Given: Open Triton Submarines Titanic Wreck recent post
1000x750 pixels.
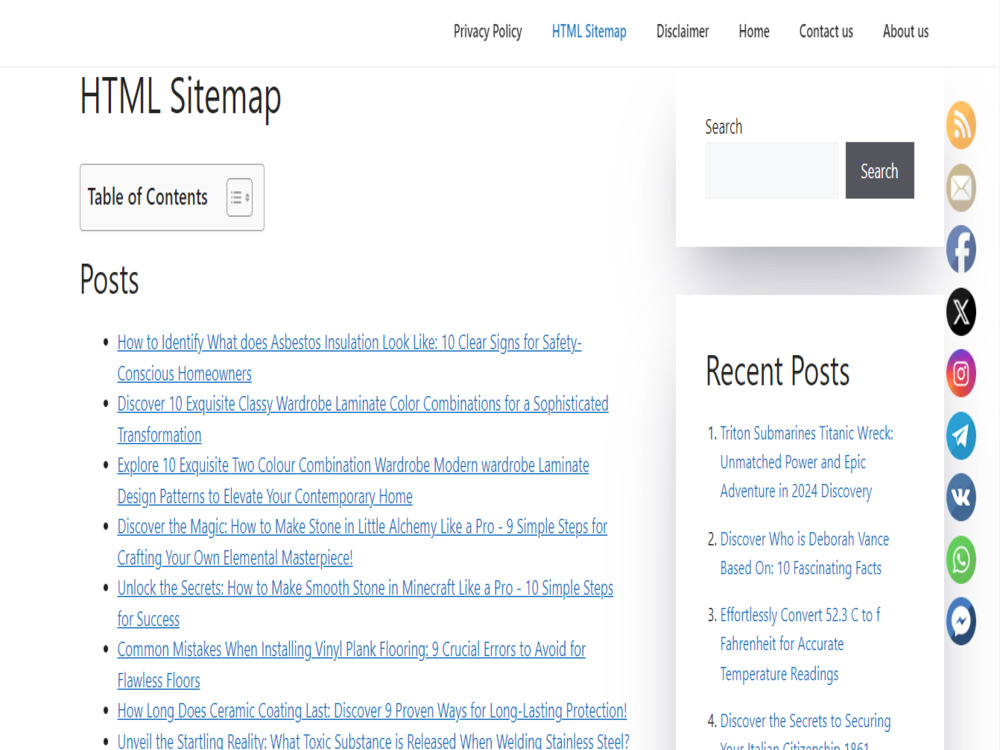Looking at the screenshot, I should (x=806, y=462).
